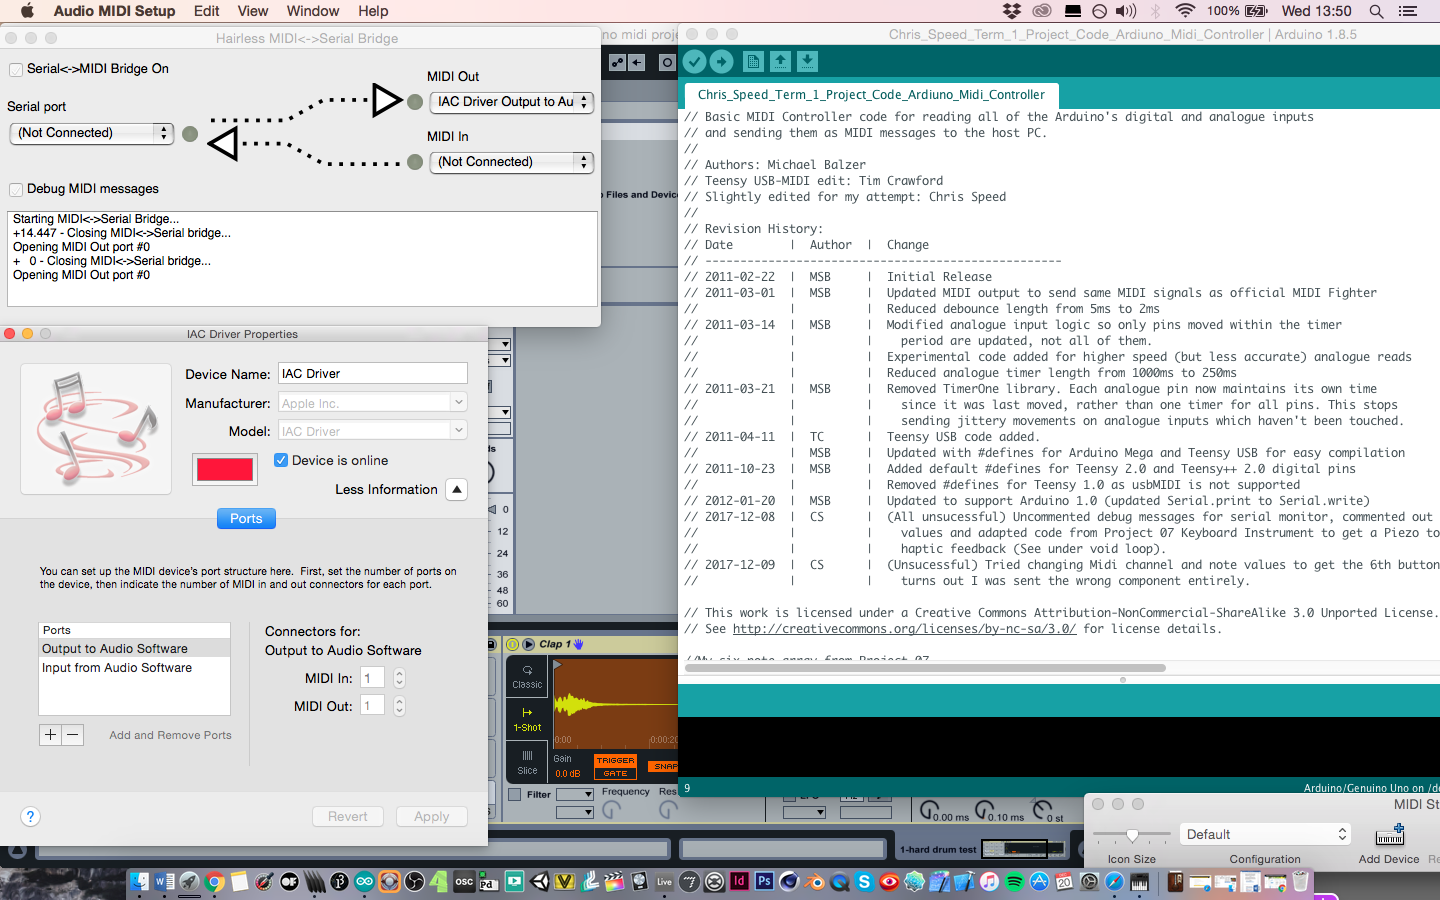Remove a port with minus button
This screenshot has width=1440, height=900.
coord(72,734)
